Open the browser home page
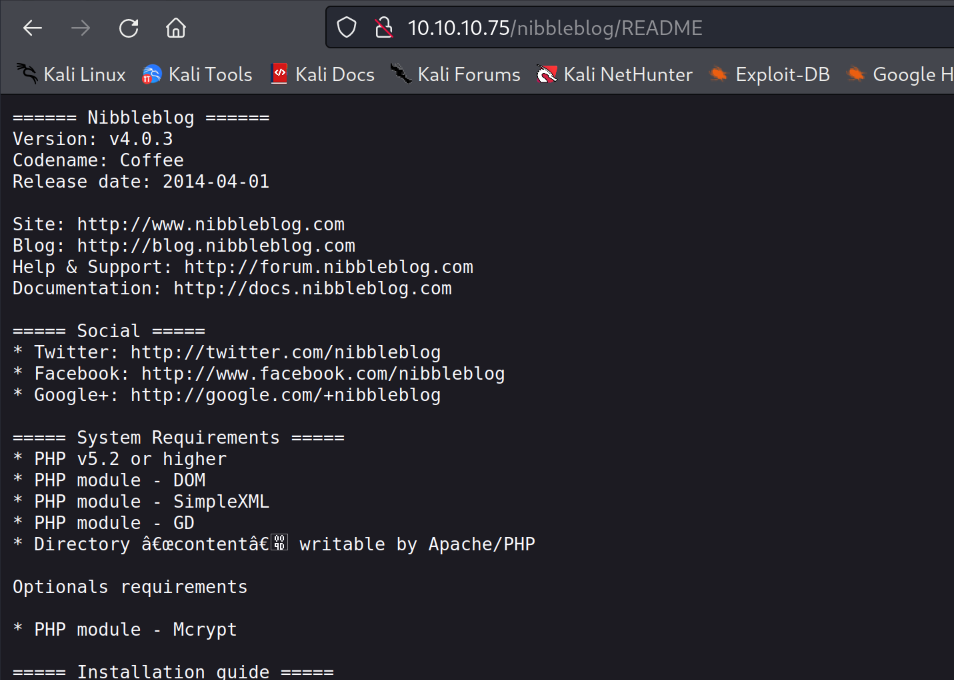954x680 pixels. coord(176,28)
